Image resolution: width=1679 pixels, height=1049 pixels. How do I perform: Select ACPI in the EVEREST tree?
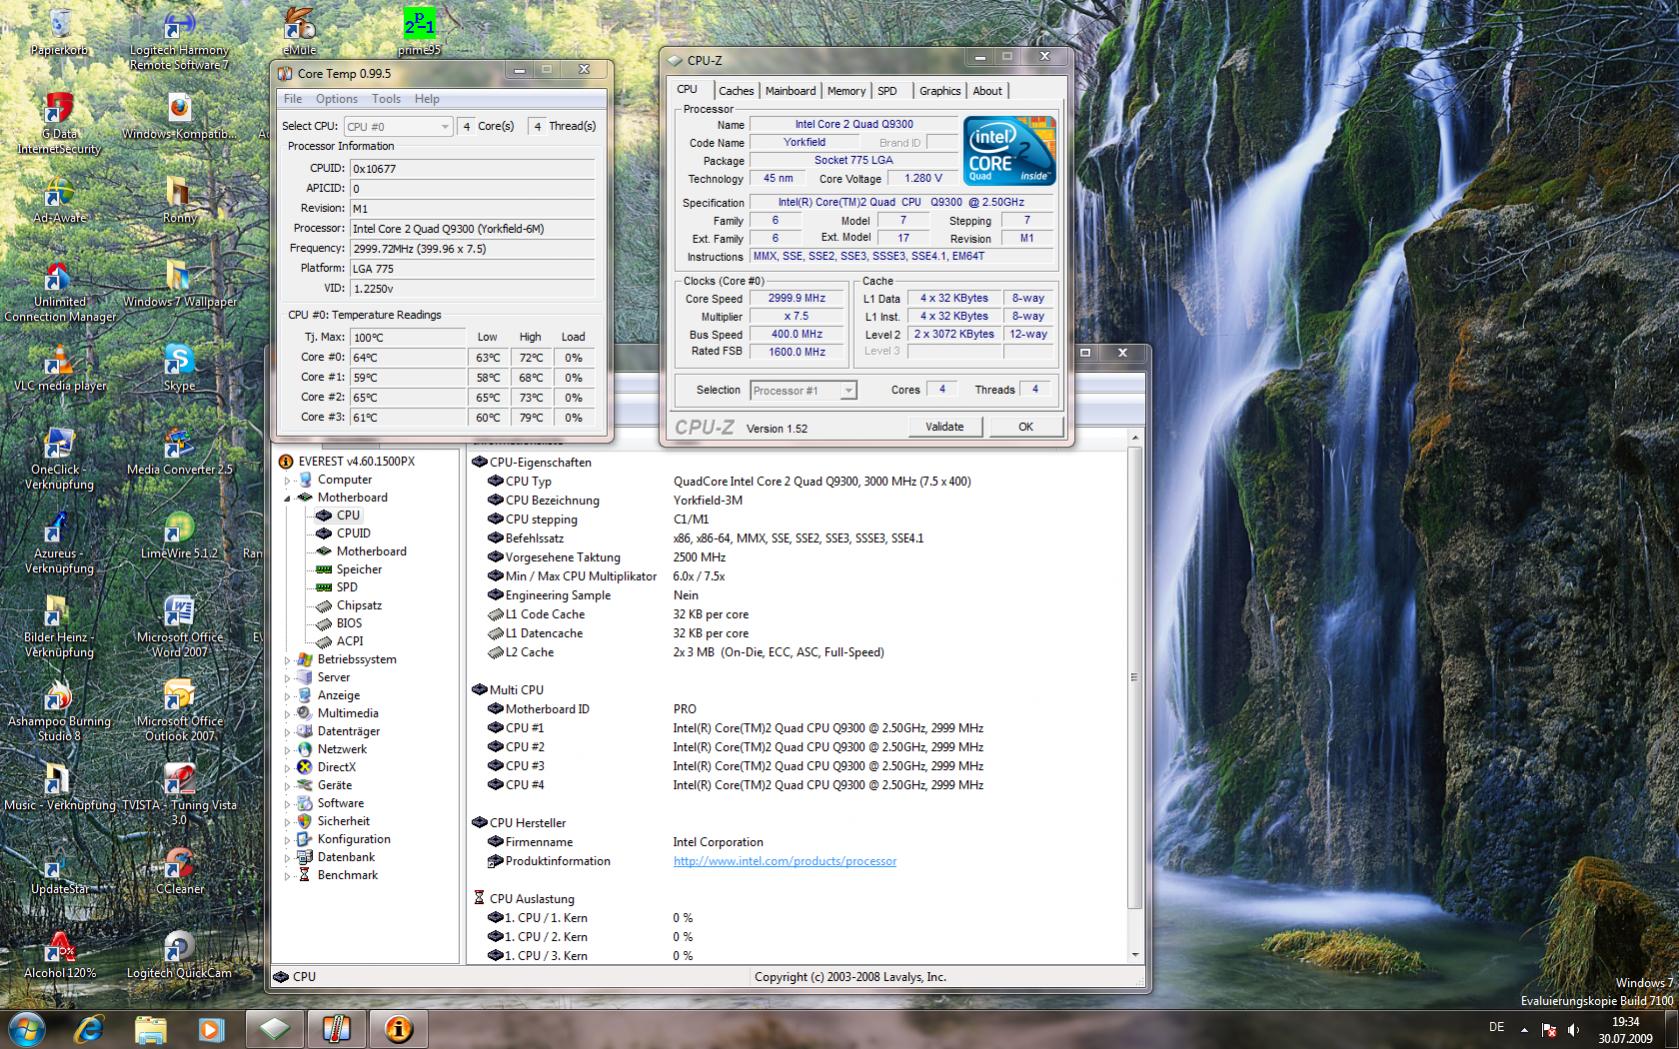point(350,642)
